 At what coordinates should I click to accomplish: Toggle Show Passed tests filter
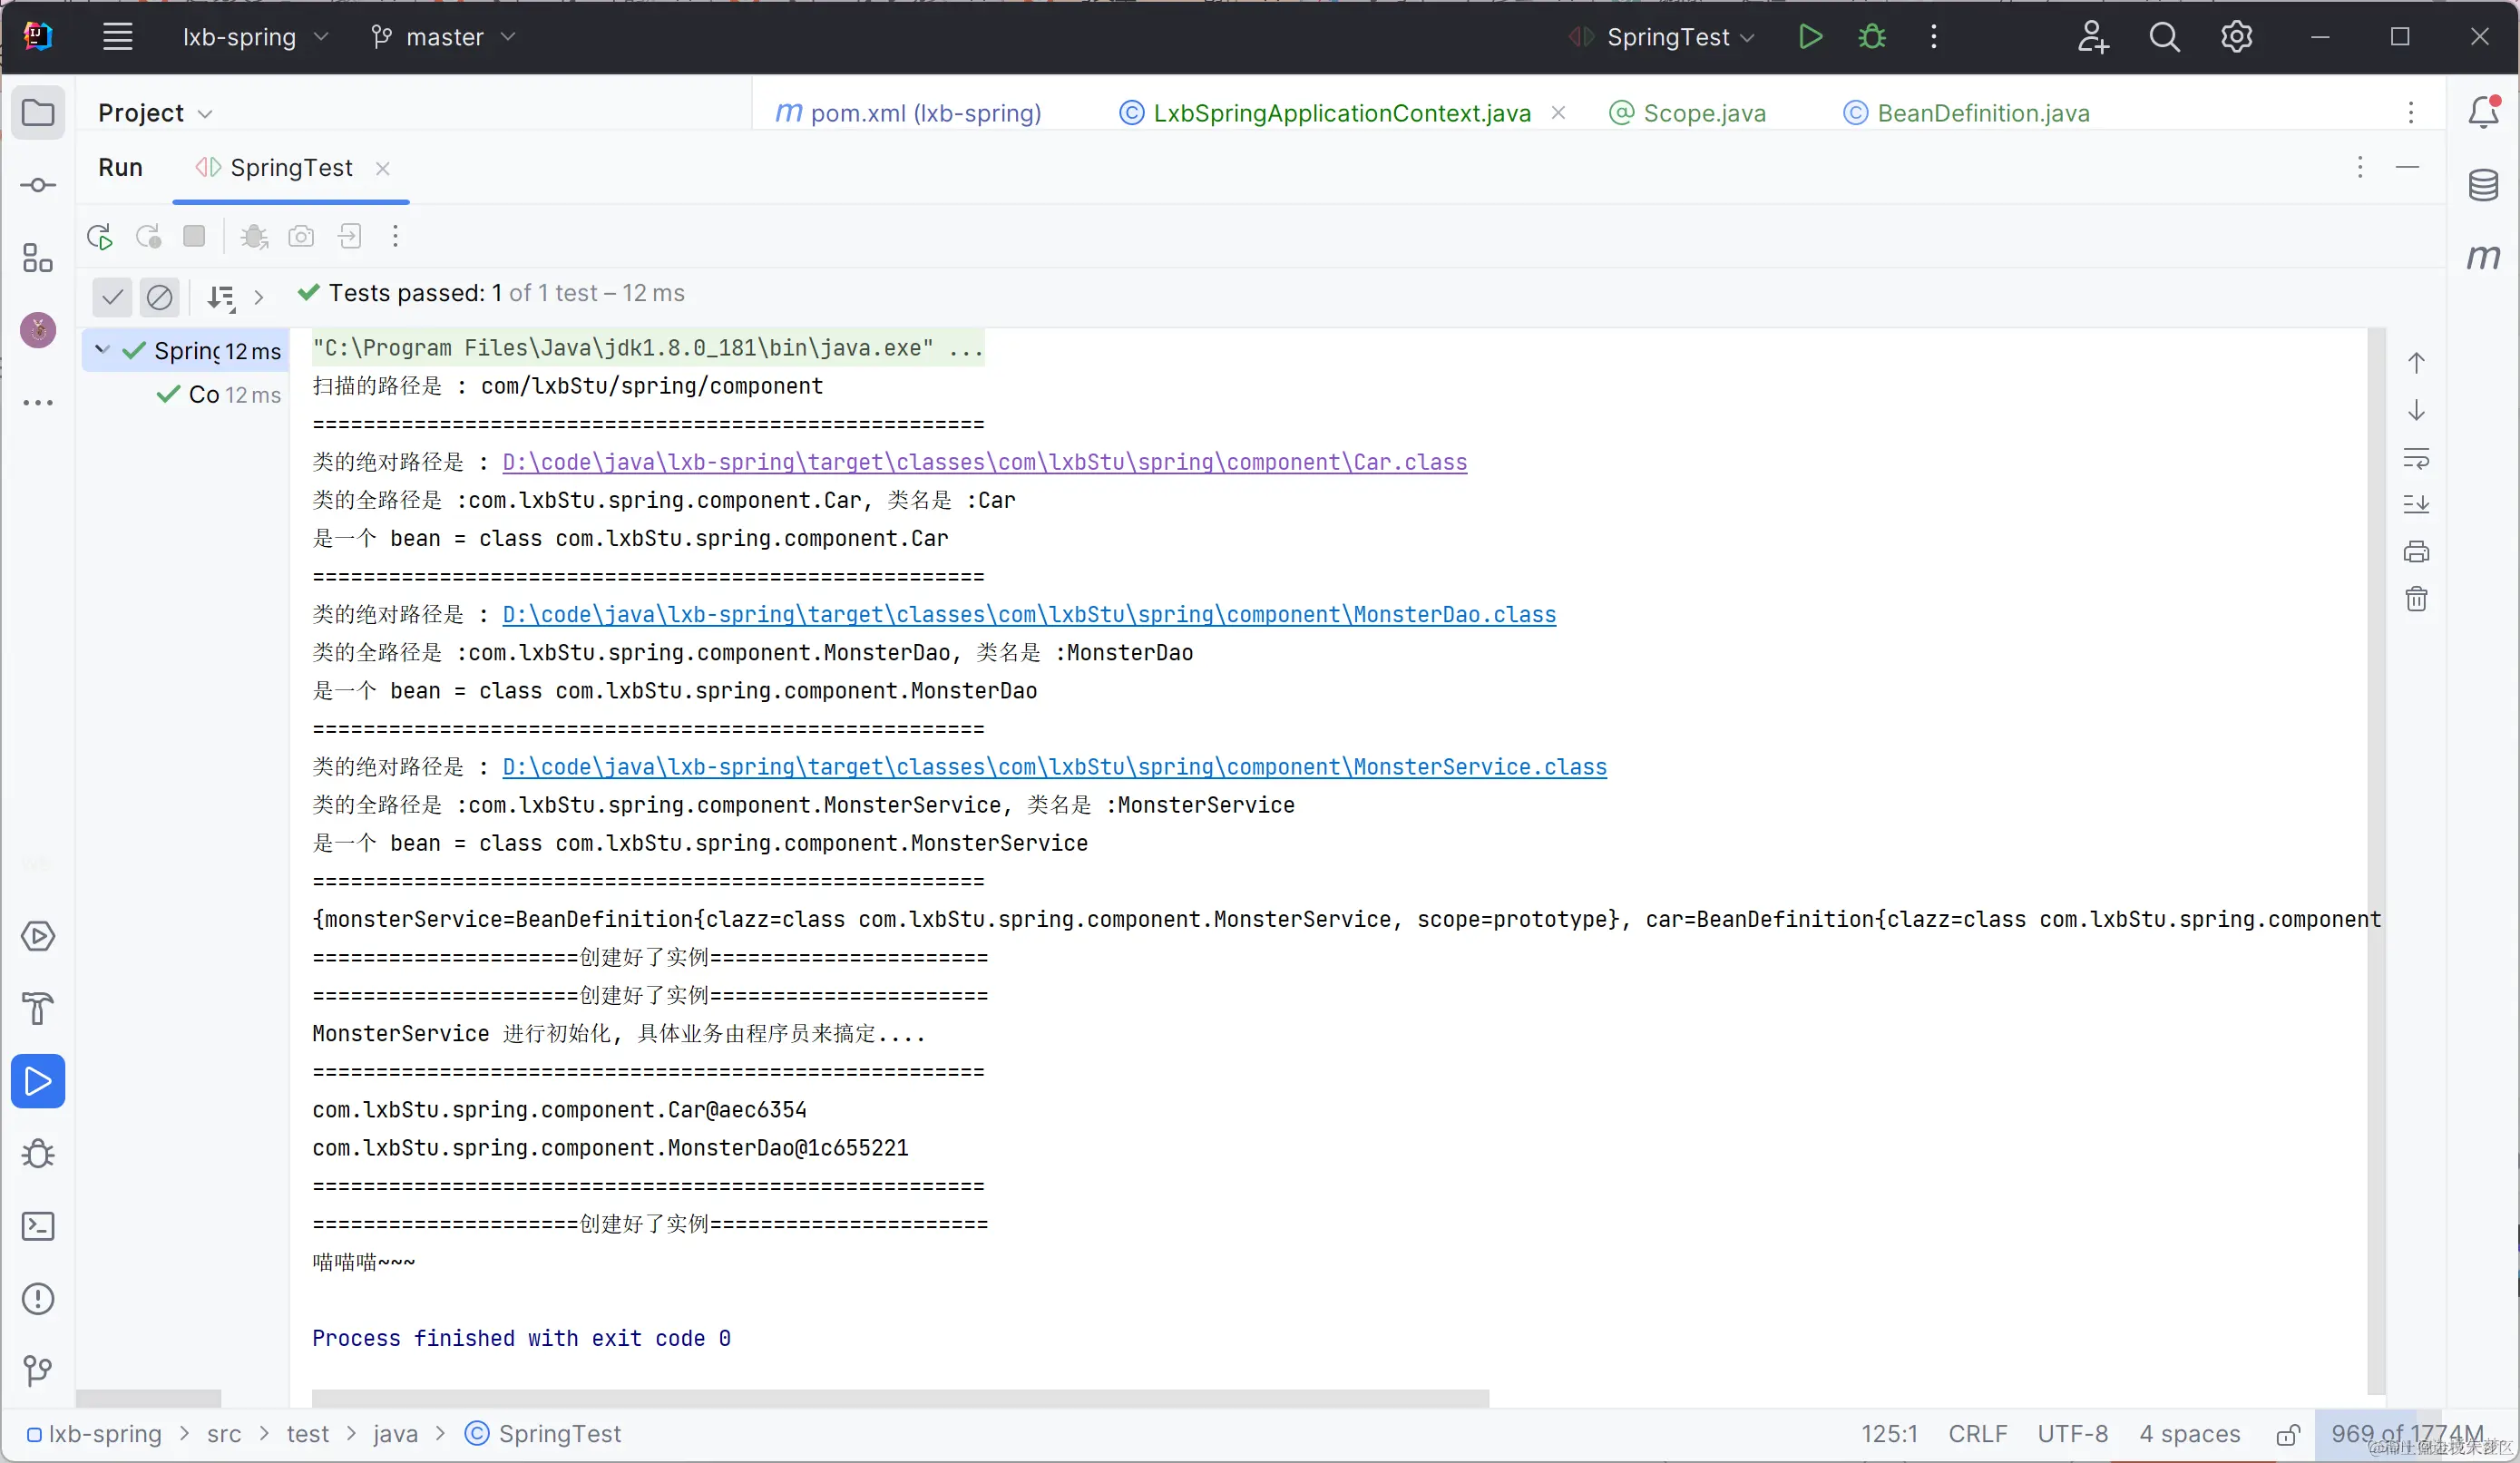pyautogui.click(x=112, y=297)
